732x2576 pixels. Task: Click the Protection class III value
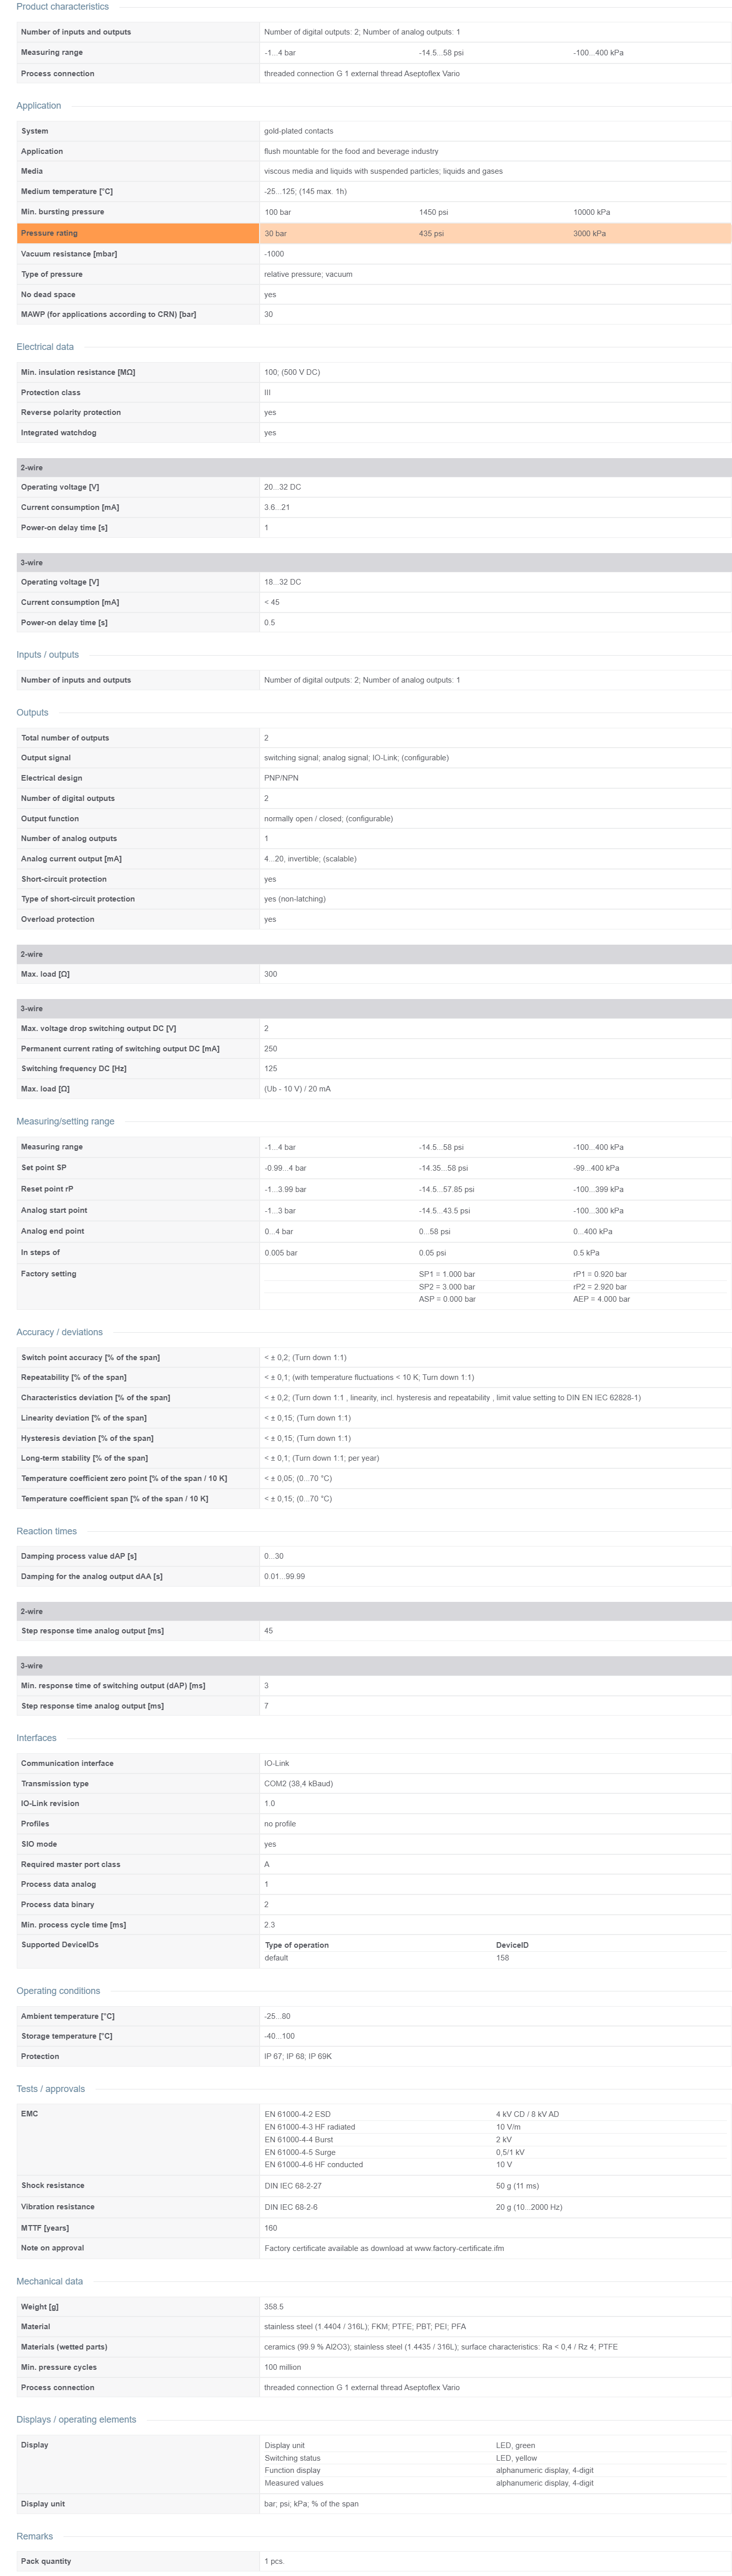(x=267, y=393)
